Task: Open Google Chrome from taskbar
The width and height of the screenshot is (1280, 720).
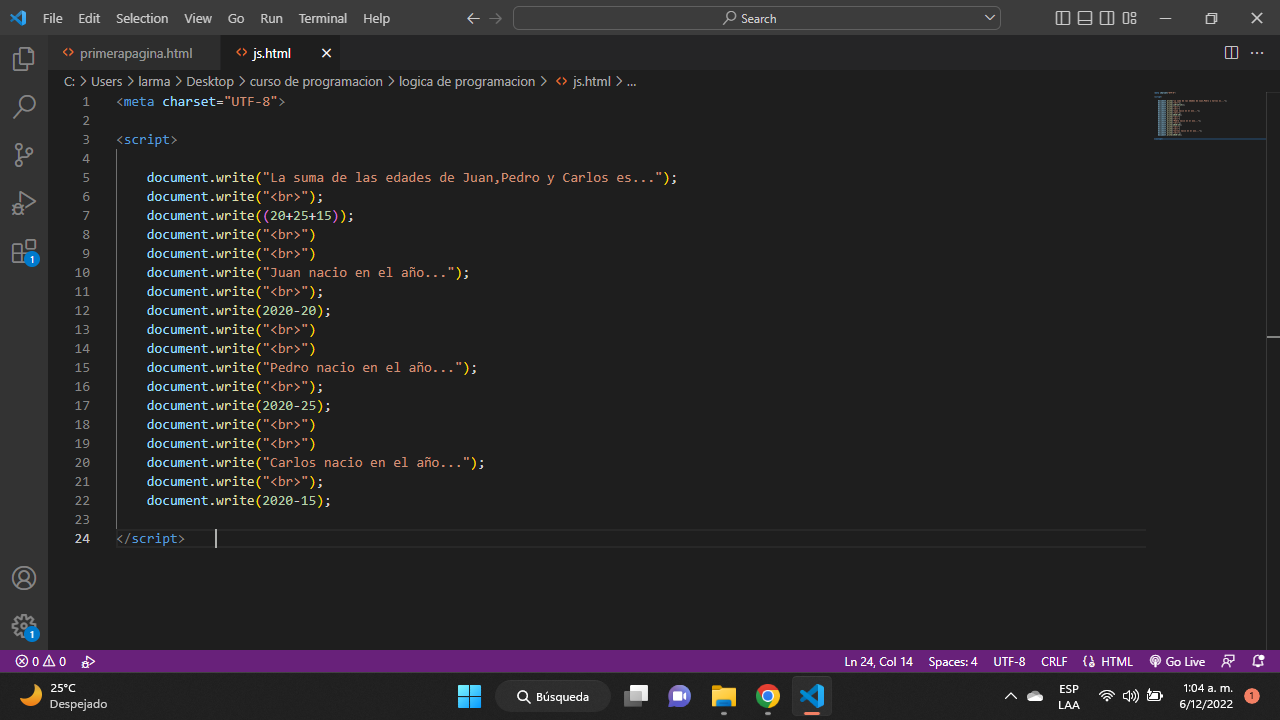Action: pyautogui.click(x=768, y=696)
